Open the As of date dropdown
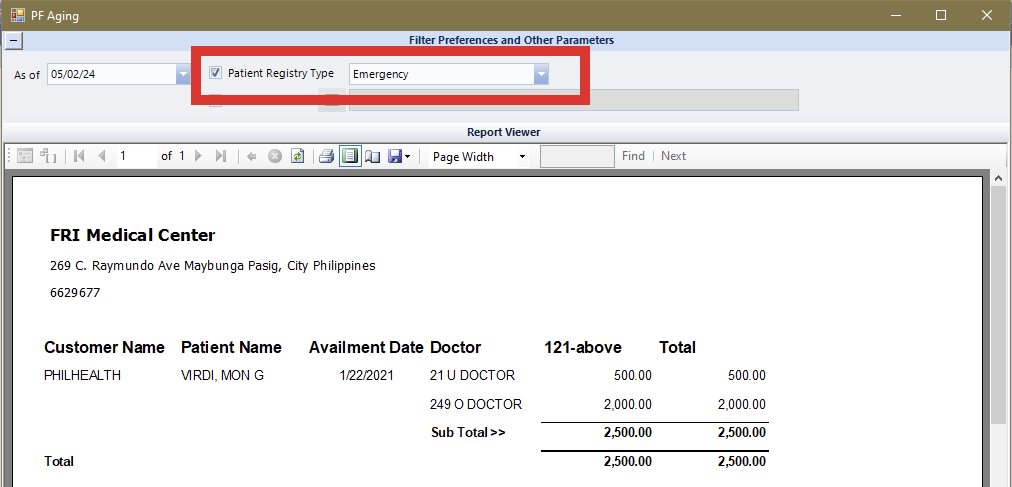1012x487 pixels. 183,74
